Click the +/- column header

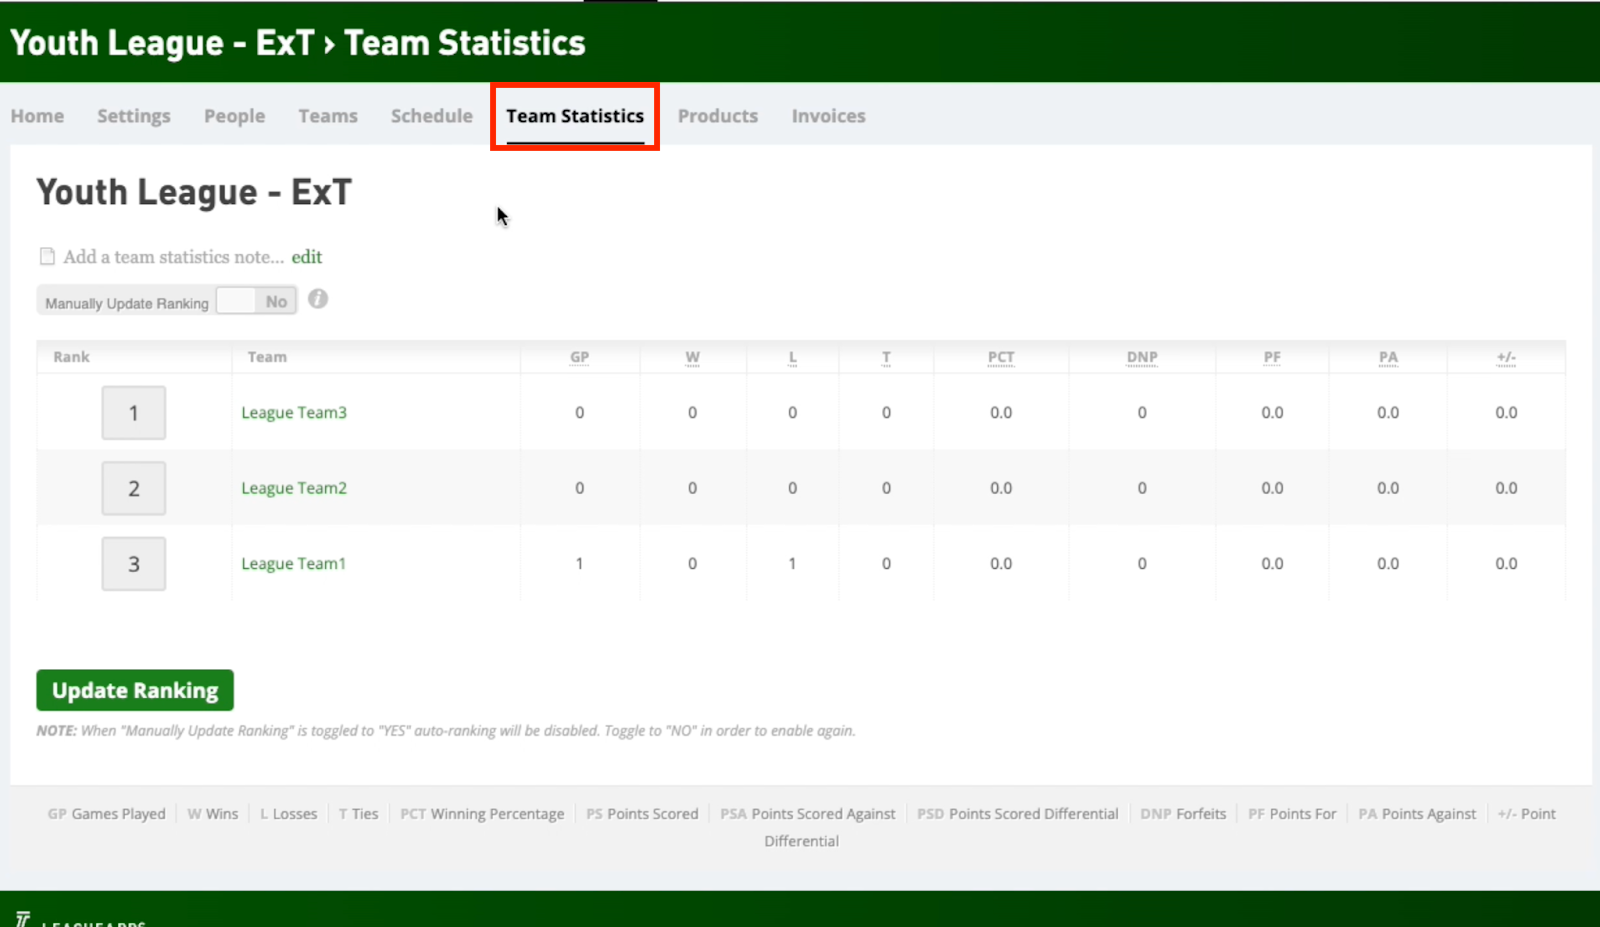(x=1507, y=357)
